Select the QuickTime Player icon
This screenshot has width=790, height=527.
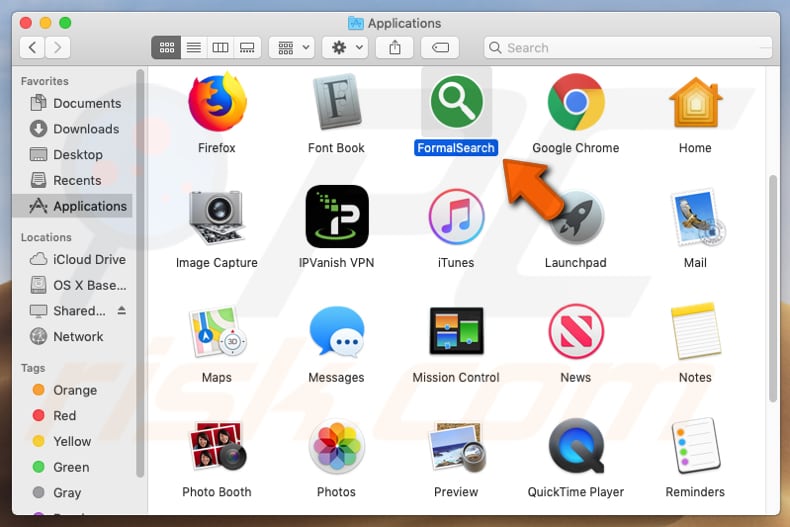576,446
